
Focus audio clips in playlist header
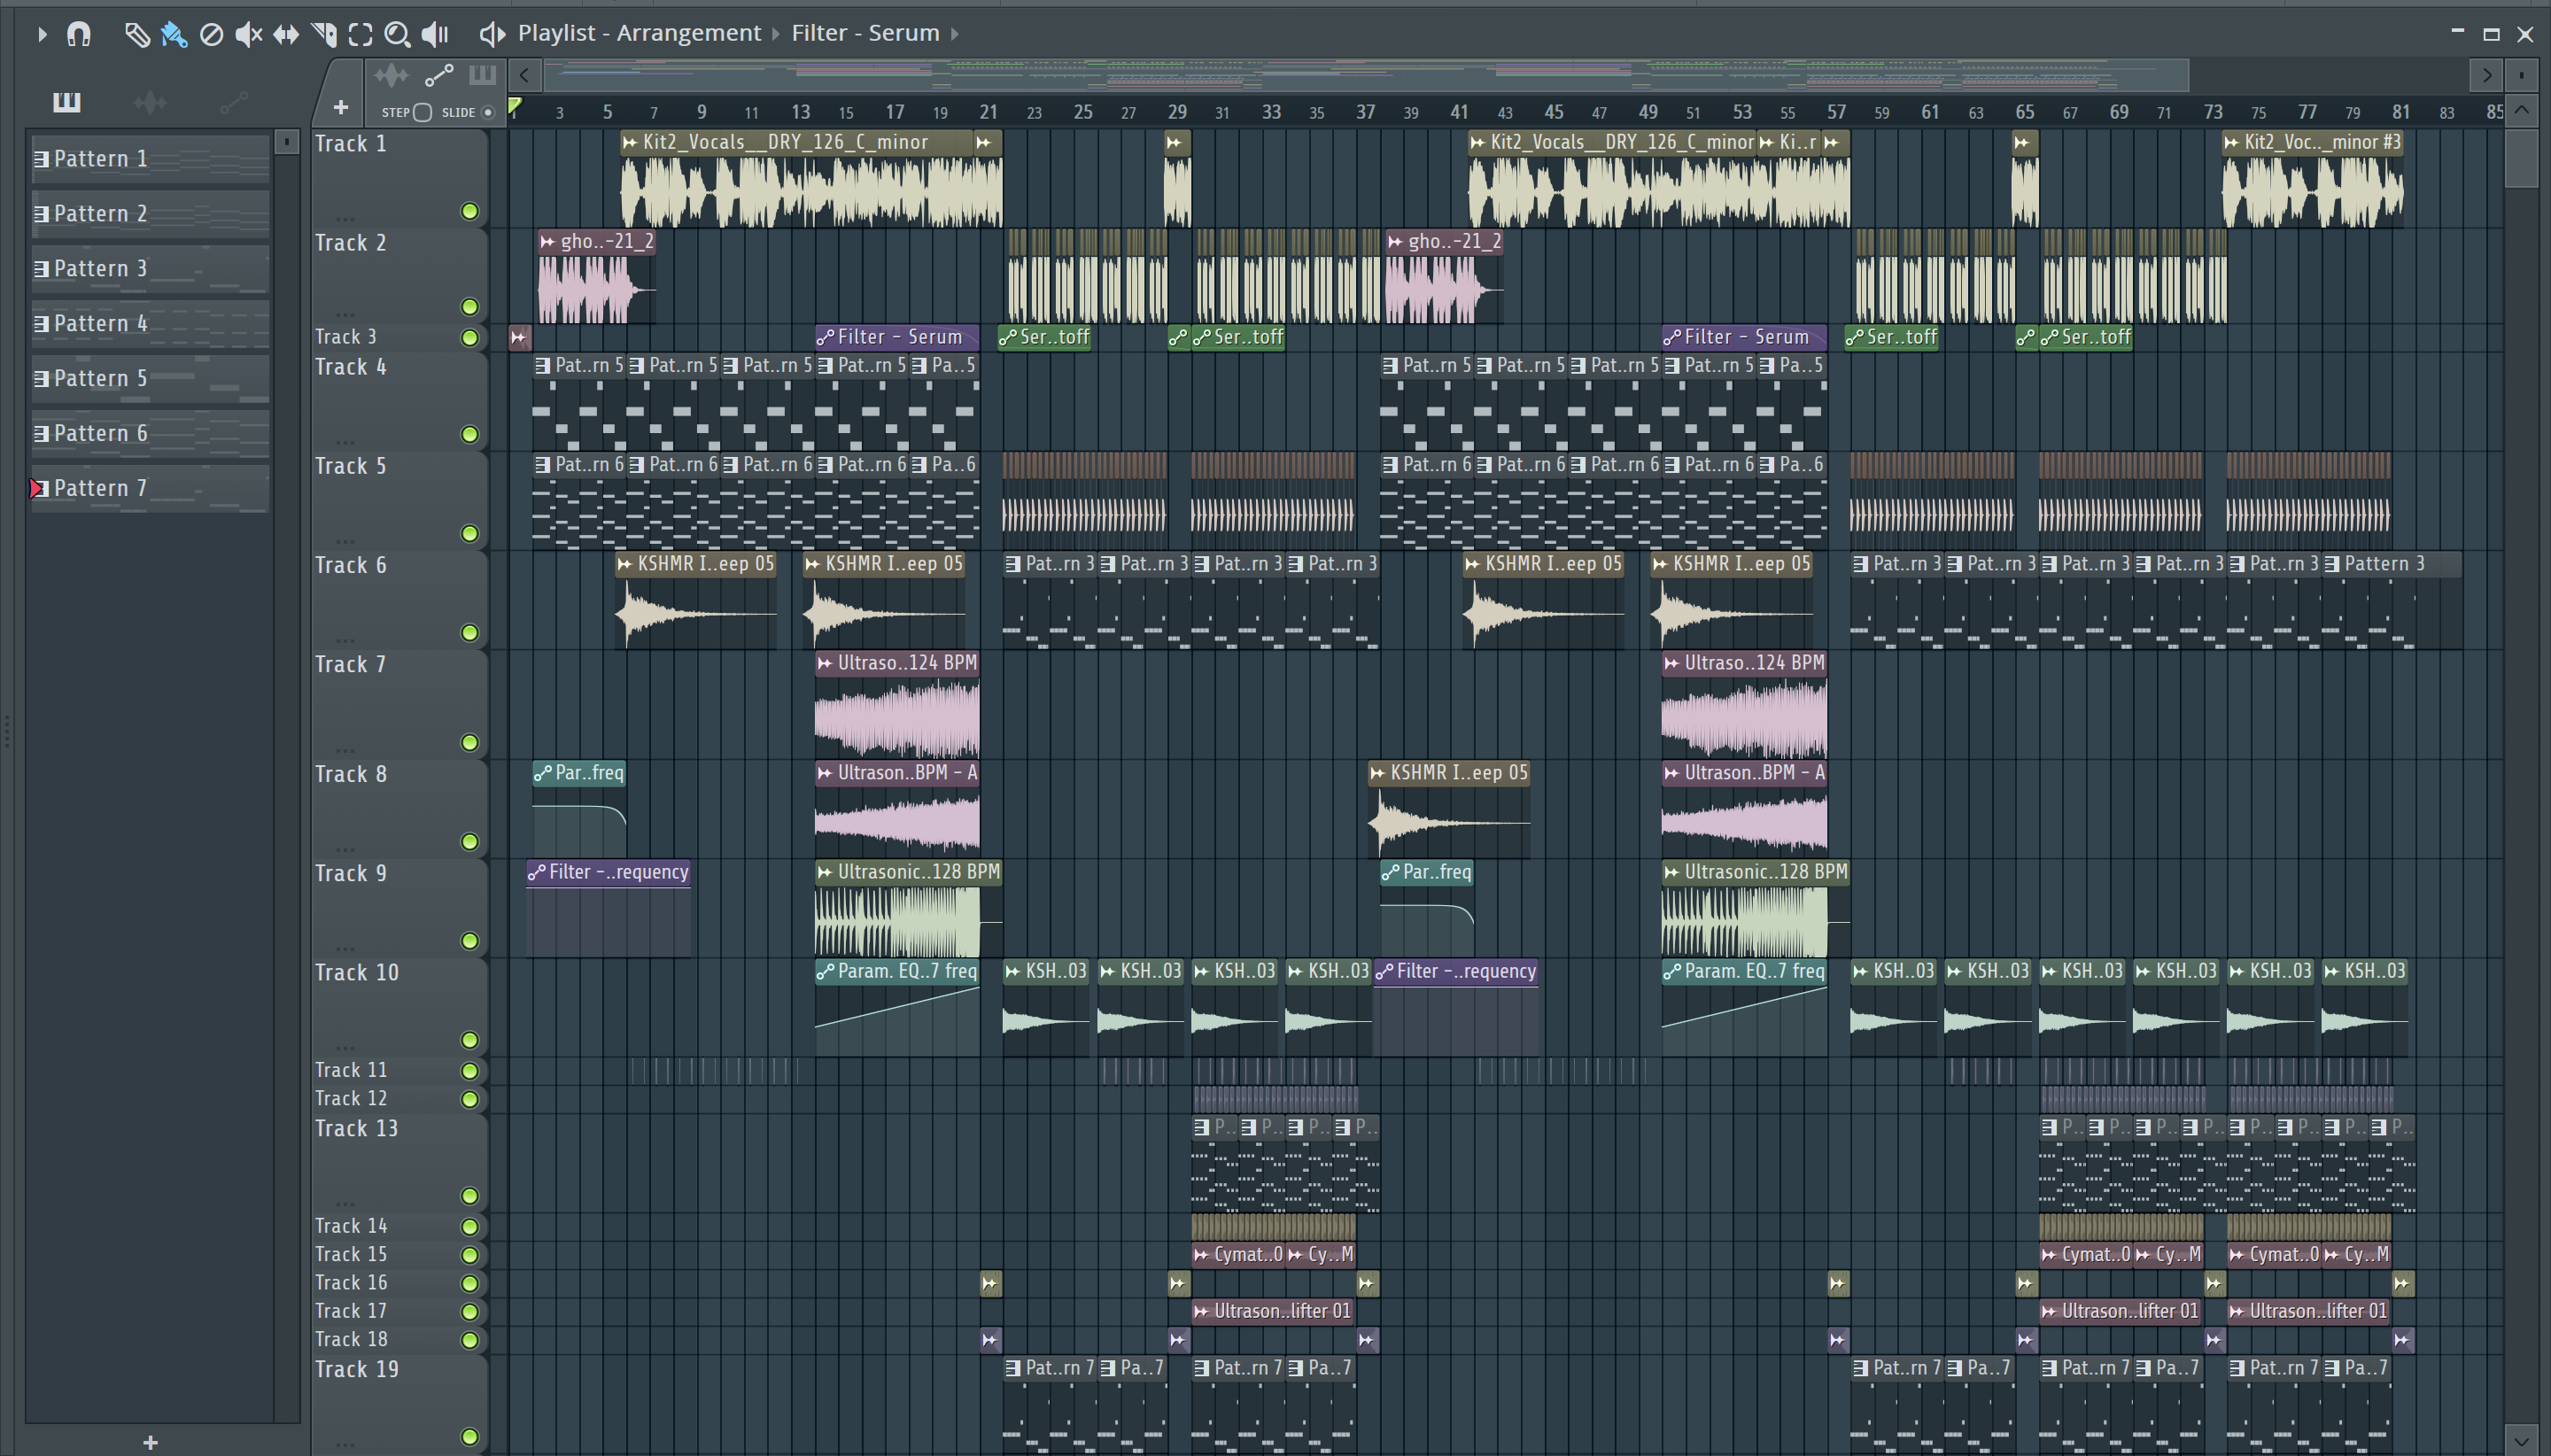pyautogui.click(x=391, y=75)
